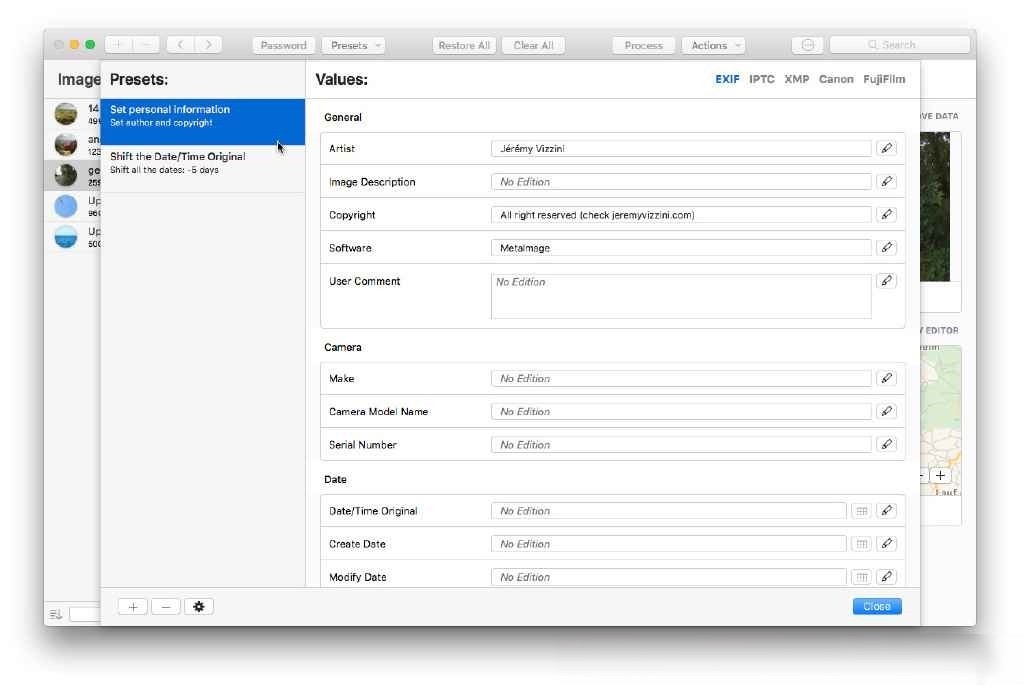Screen dimensions: 1024x685
Task: Click the Camera Model Name field
Action: (680, 411)
